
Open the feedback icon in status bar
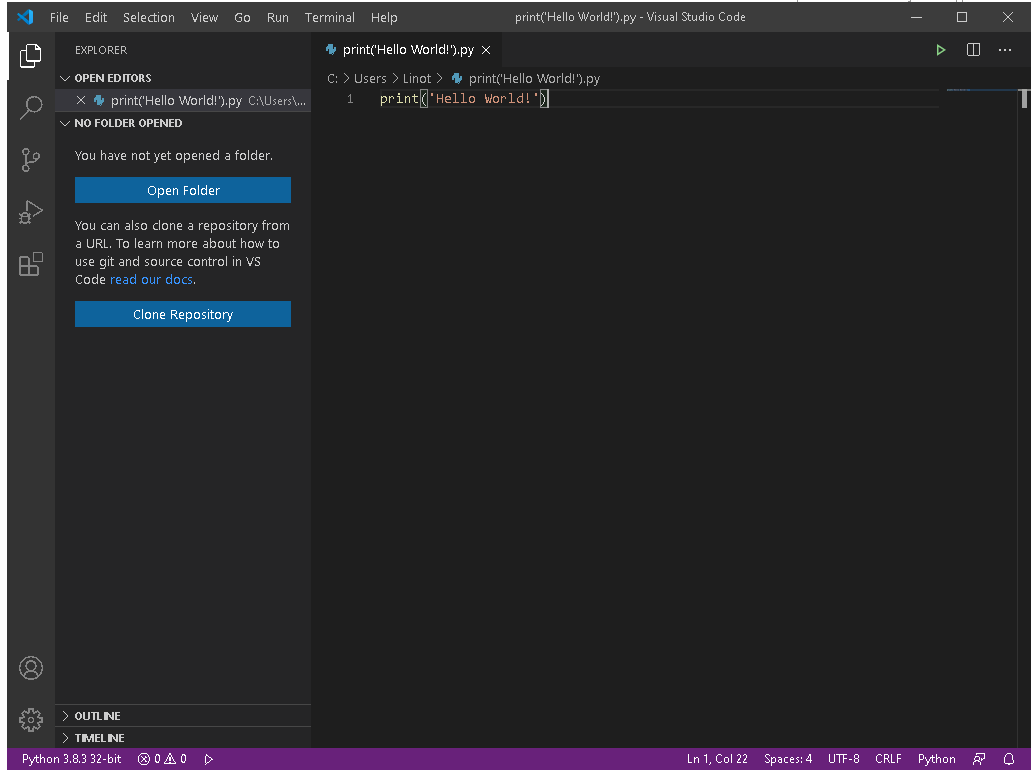click(979, 759)
